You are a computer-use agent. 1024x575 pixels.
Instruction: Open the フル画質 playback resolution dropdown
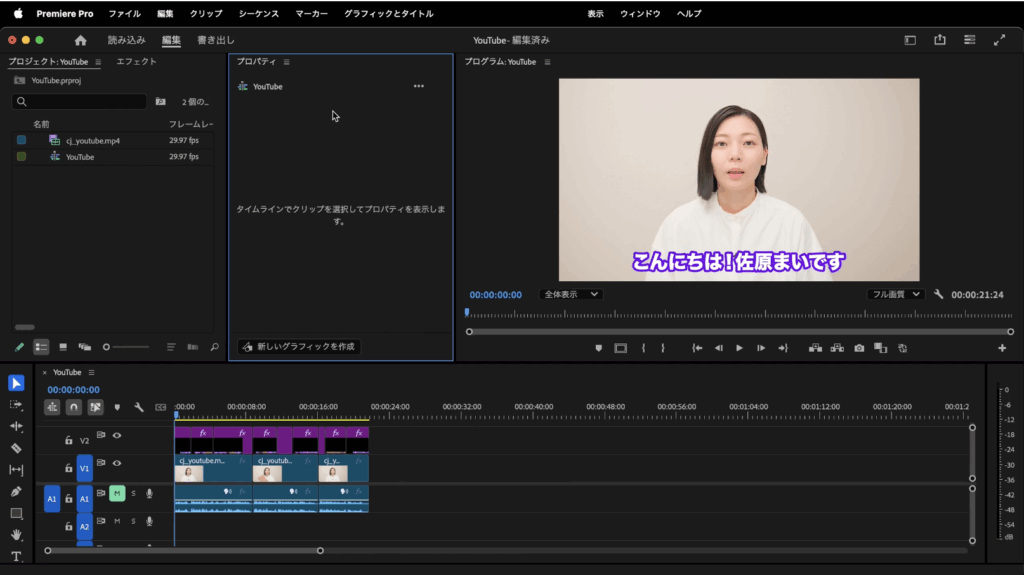coord(894,295)
